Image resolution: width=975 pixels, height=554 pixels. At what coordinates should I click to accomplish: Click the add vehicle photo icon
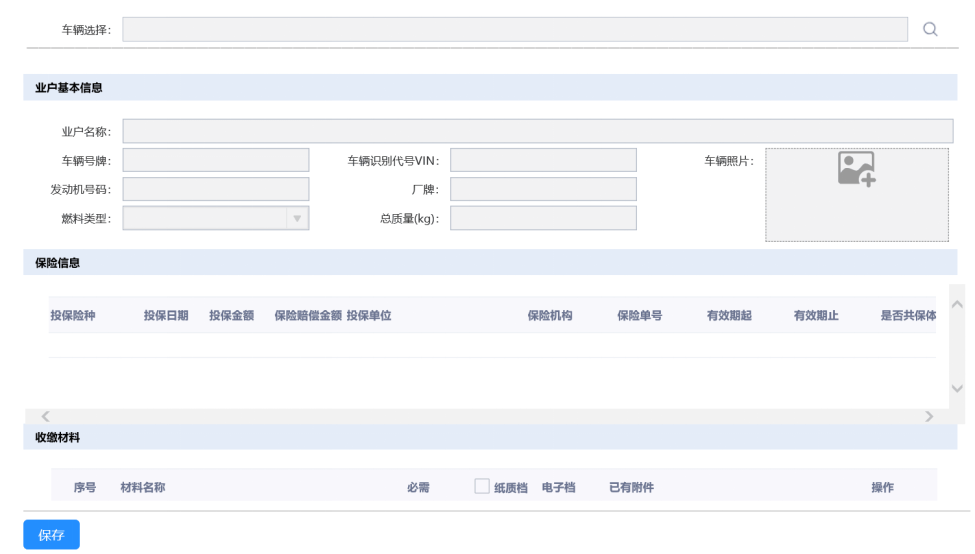click(x=856, y=169)
